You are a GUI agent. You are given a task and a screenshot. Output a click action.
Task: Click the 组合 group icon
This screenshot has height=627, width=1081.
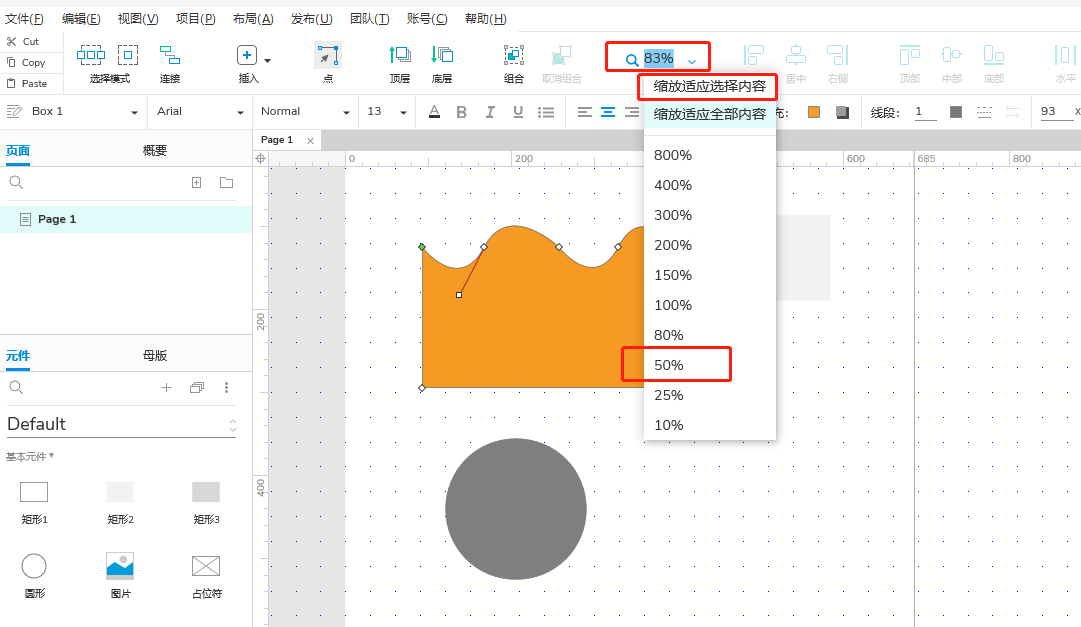[514, 54]
